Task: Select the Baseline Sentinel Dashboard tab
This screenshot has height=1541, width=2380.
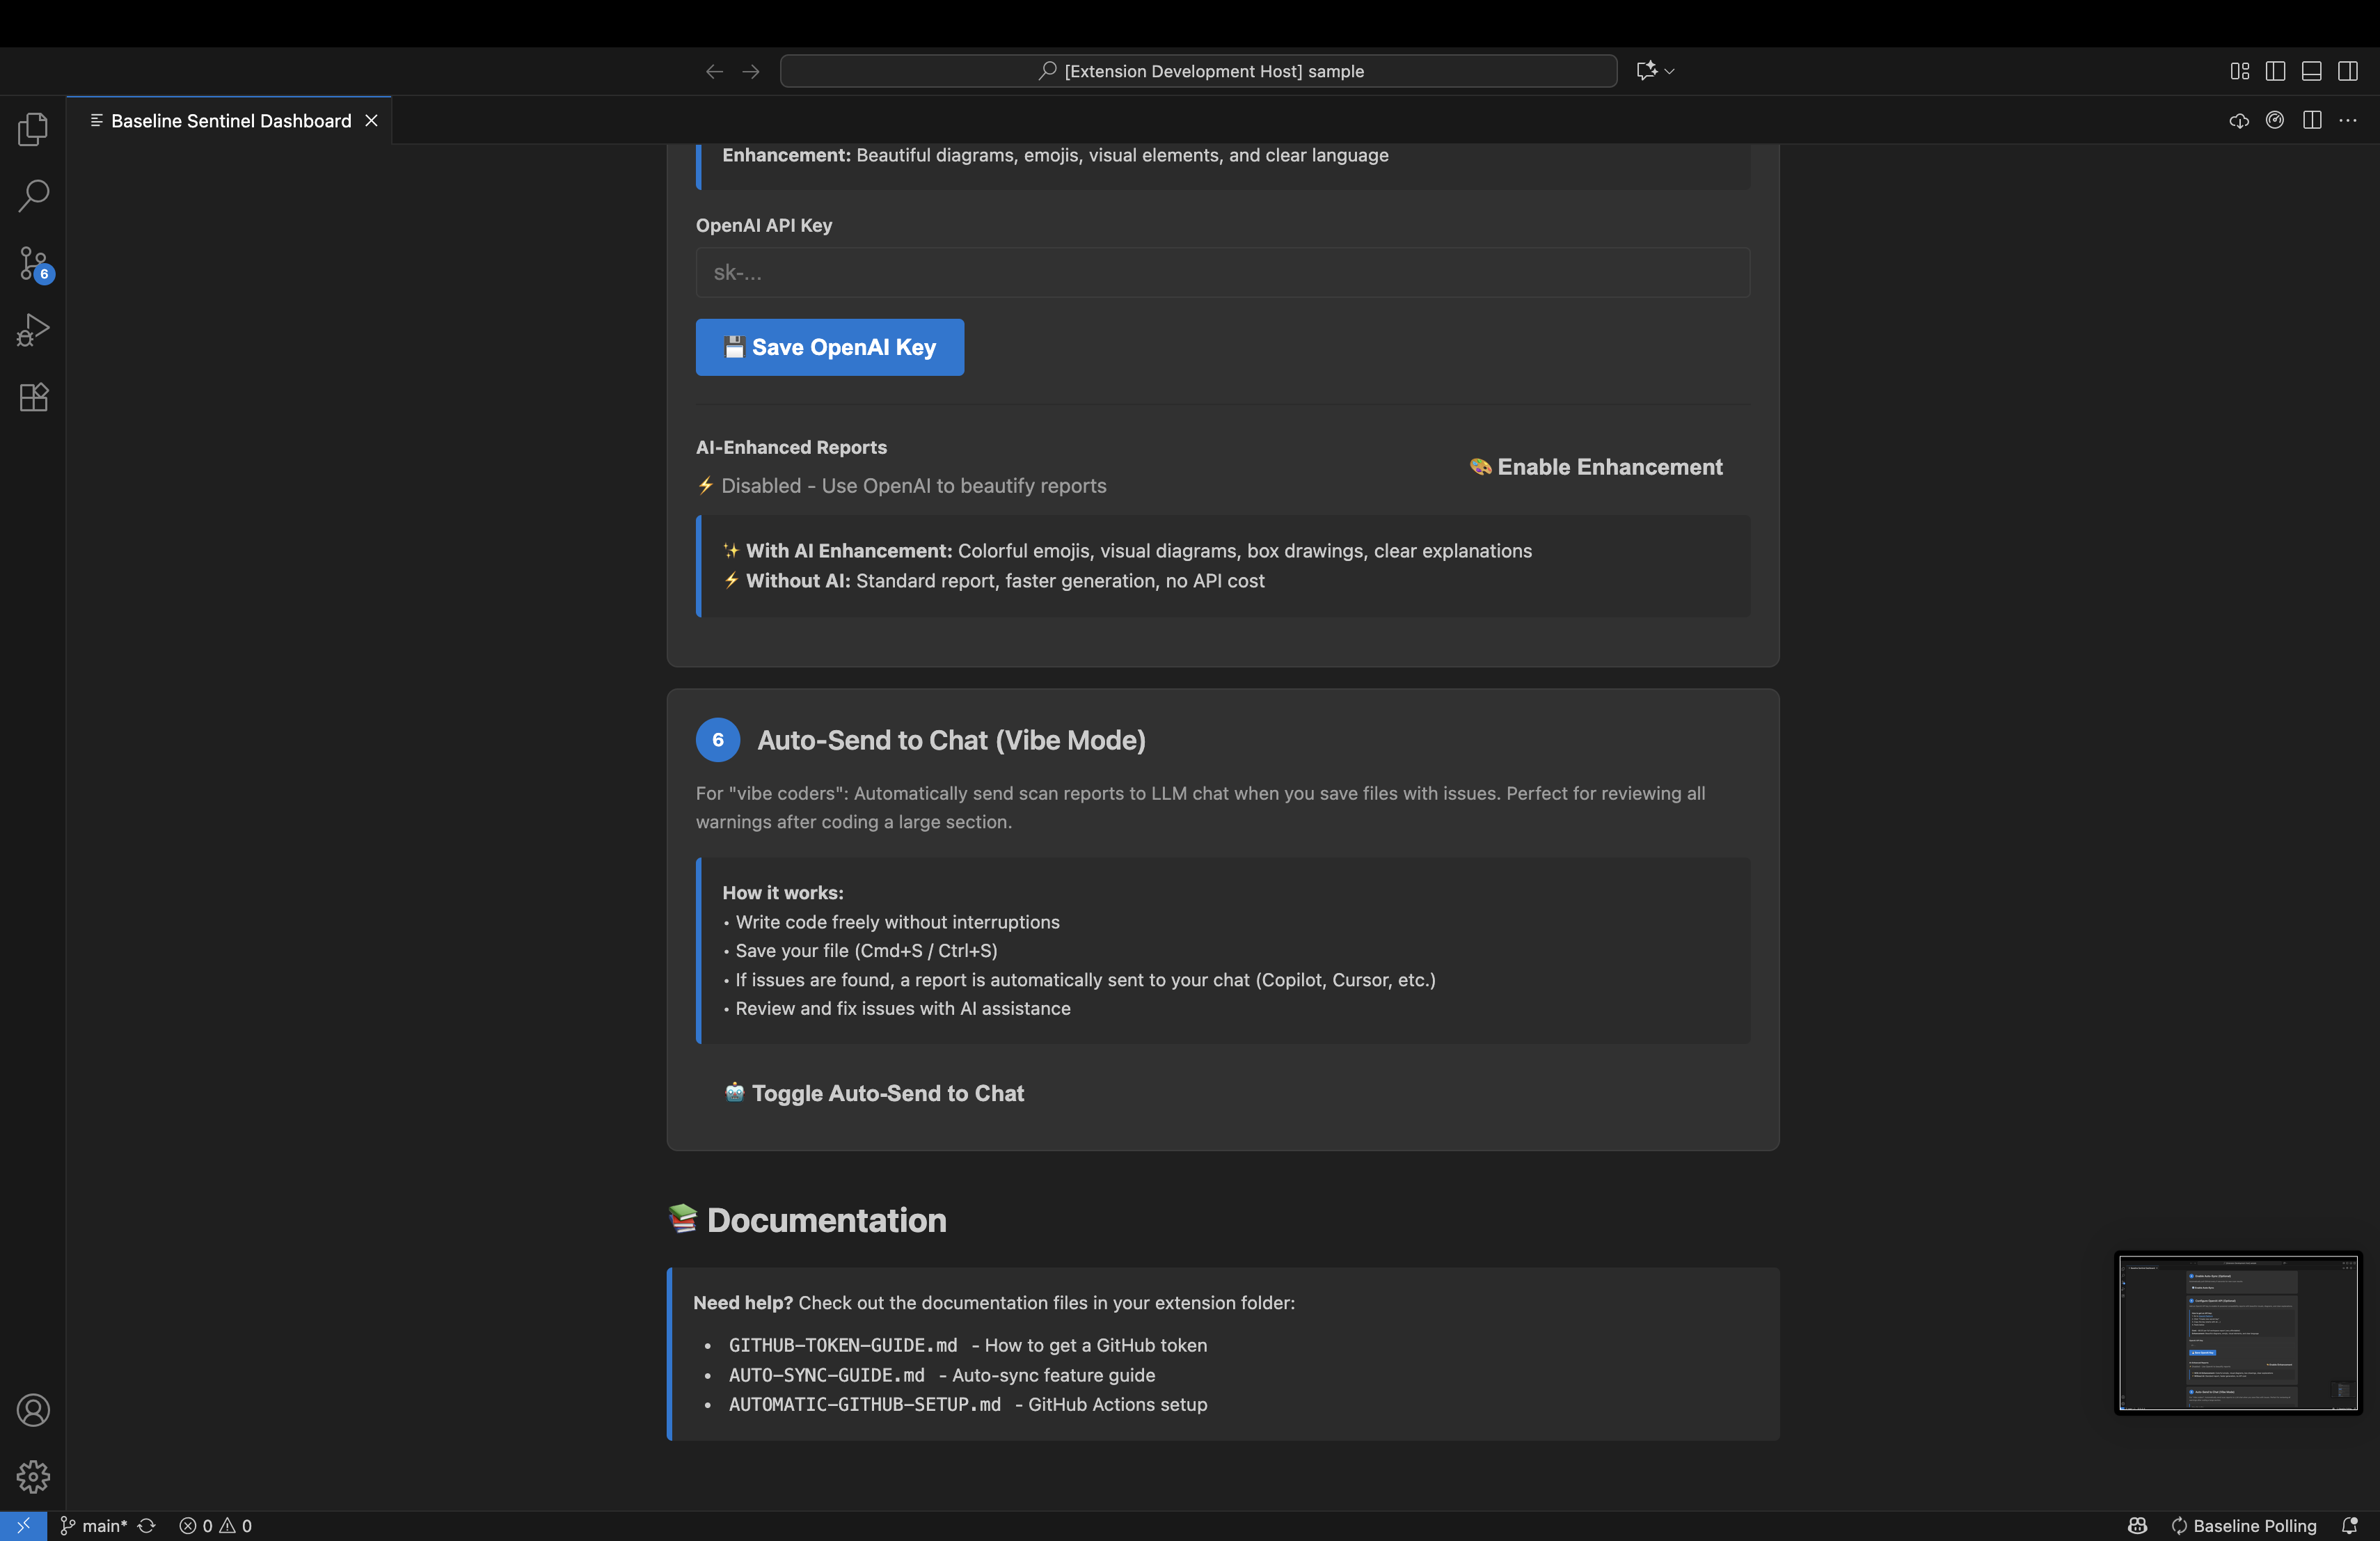Action: 230,121
